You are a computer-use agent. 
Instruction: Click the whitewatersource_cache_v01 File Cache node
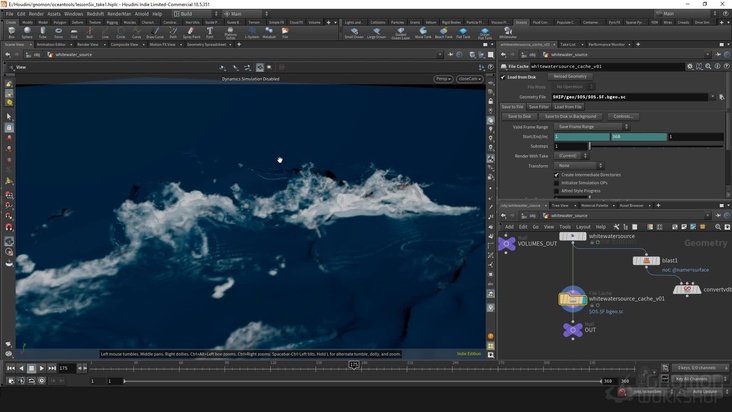click(x=573, y=299)
